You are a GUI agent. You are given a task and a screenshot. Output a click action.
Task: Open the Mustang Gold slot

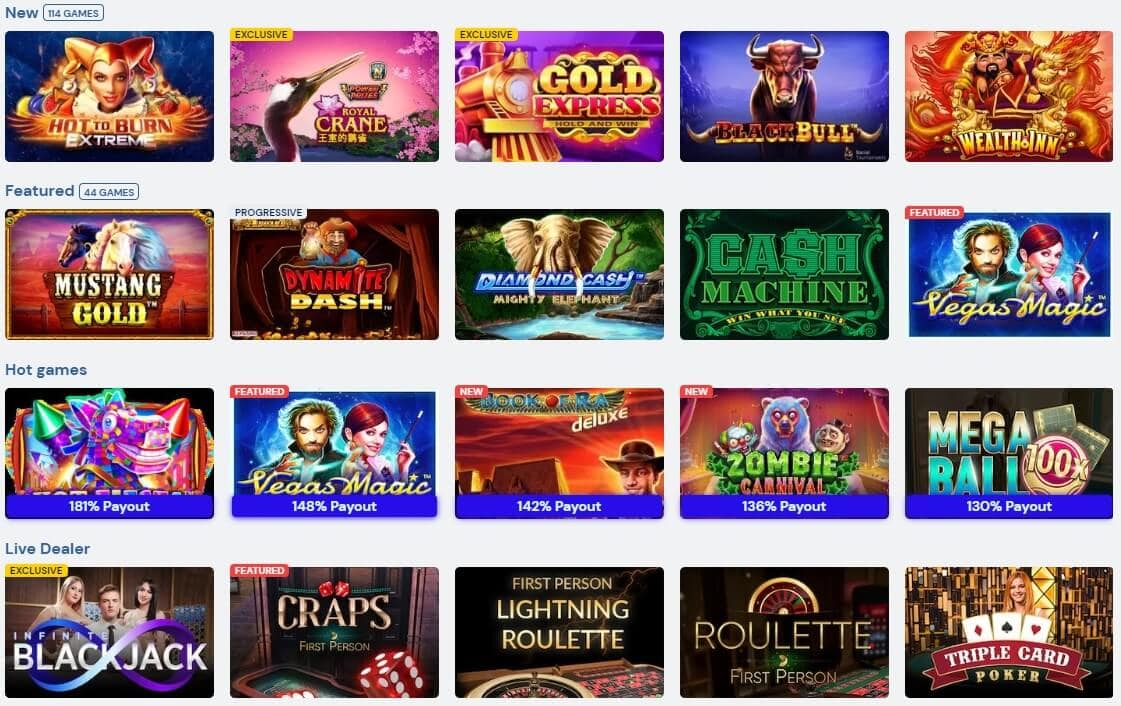pyautogui.click(x=109, y=274)
